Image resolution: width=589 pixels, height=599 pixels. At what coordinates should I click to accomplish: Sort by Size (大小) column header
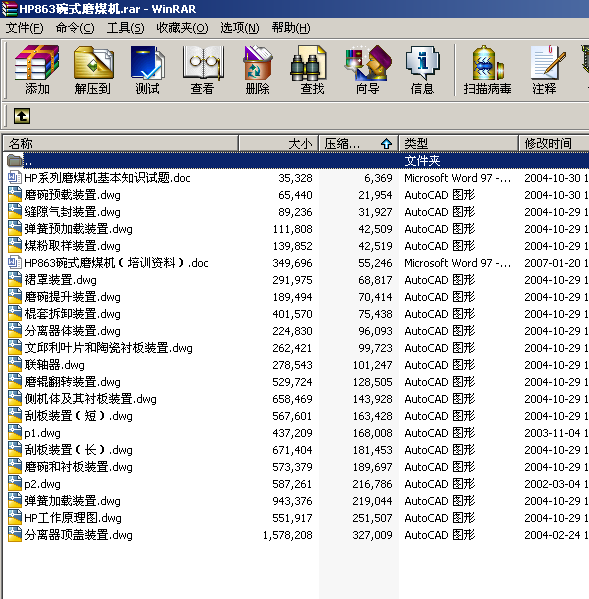pyautogui.click(x=278, y=144)
